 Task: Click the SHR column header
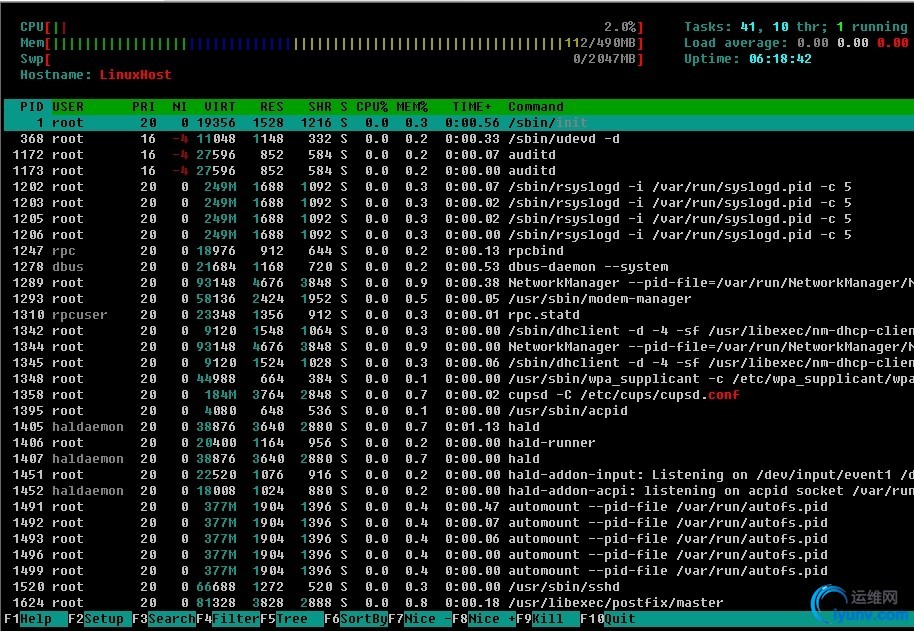[x=320, y=107]
